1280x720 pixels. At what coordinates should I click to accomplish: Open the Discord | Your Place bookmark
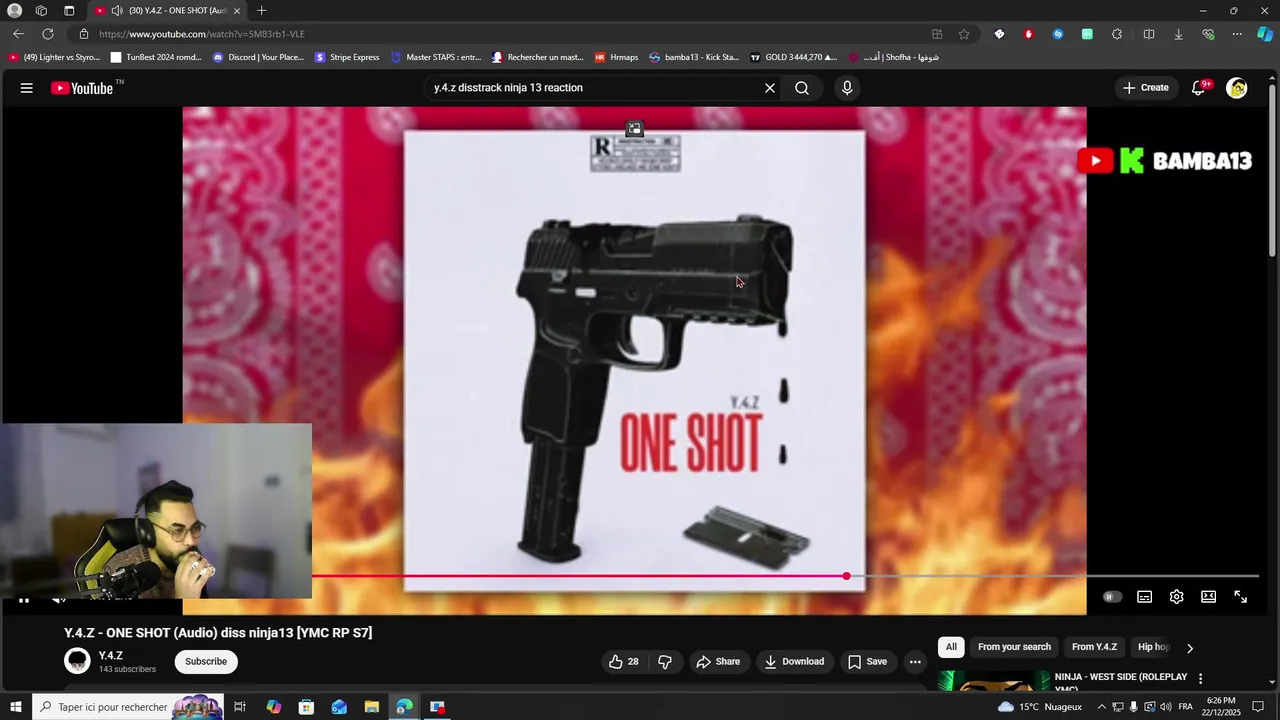tap(258, 57)
